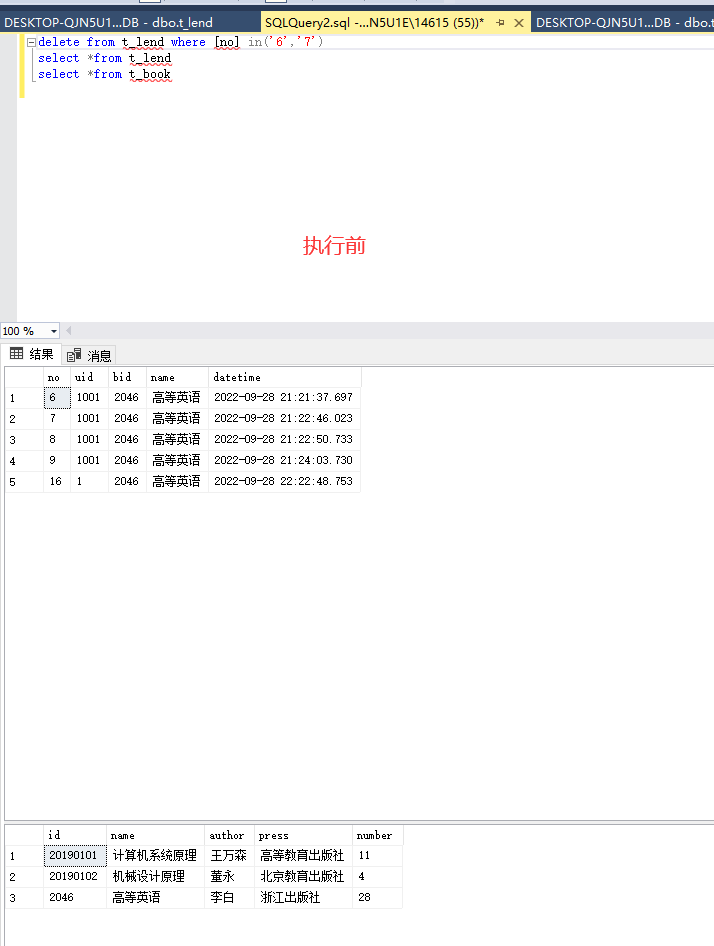This screenshot has width=714, height=946.
Task: Click the author column header
Action: tap(229, 836)
